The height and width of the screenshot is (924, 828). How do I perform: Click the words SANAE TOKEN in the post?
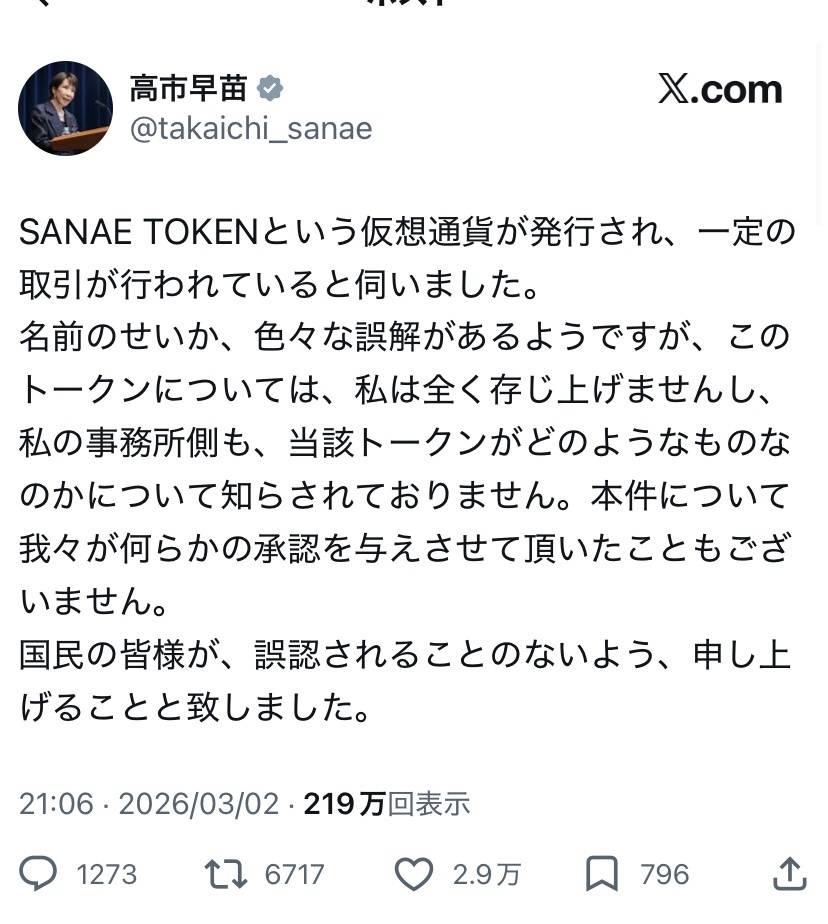[139, 233]
